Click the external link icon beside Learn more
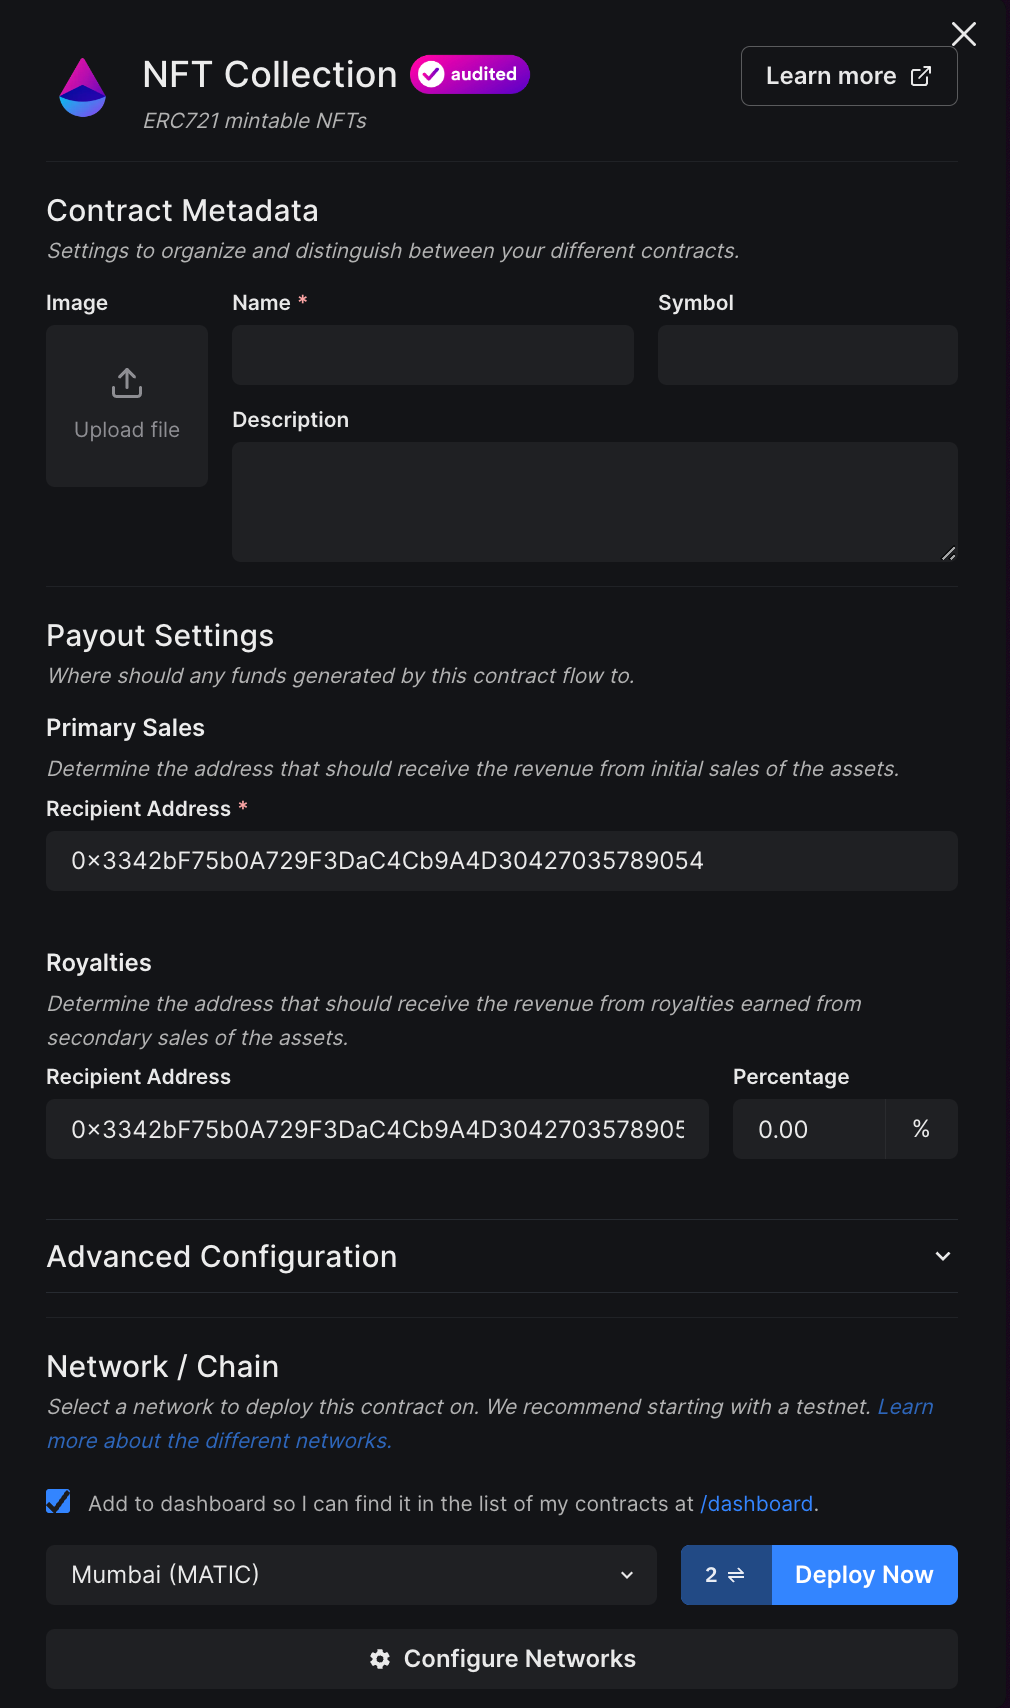Viewport: 1010px width, 1708px height. pyautogui.click(x=920, y=75)
